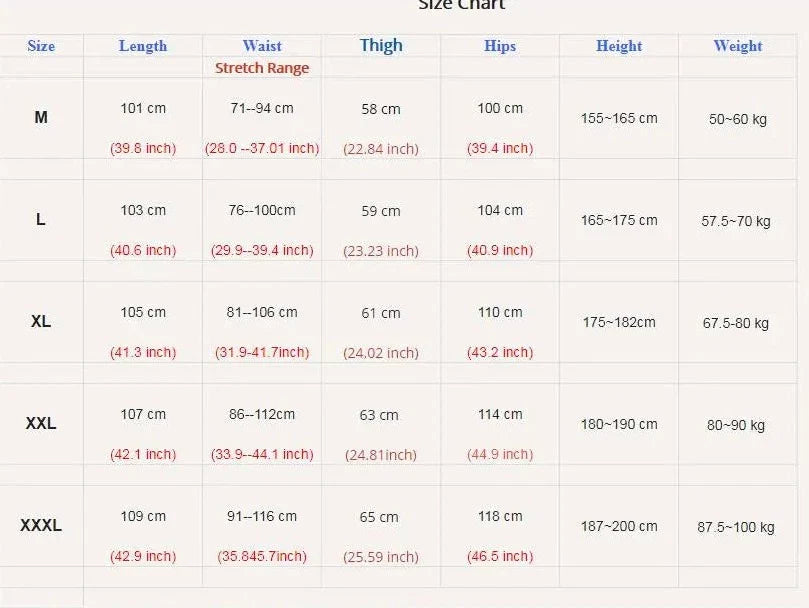The height and width of the screenshot is (608, 809).
Task: Click the Waist column header
Action: click(262, 46)
